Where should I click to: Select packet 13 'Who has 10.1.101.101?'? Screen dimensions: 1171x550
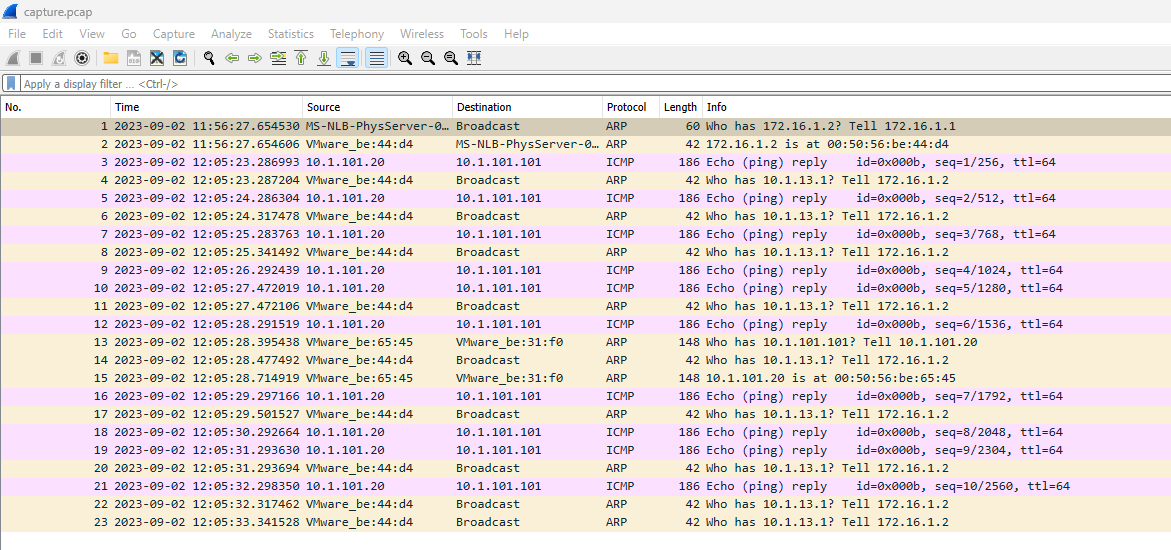(x=586, y=342)
